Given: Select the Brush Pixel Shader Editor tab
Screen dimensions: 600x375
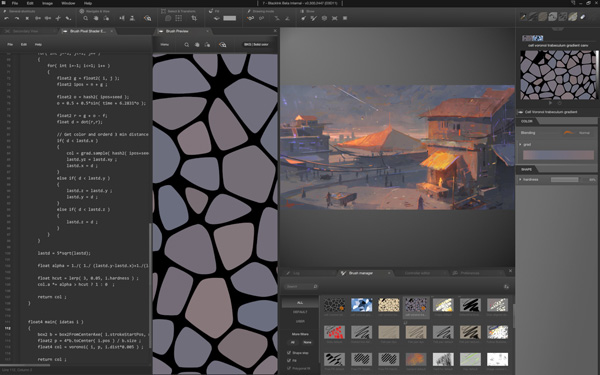Looking at the screenshot, I should point(88,31).
